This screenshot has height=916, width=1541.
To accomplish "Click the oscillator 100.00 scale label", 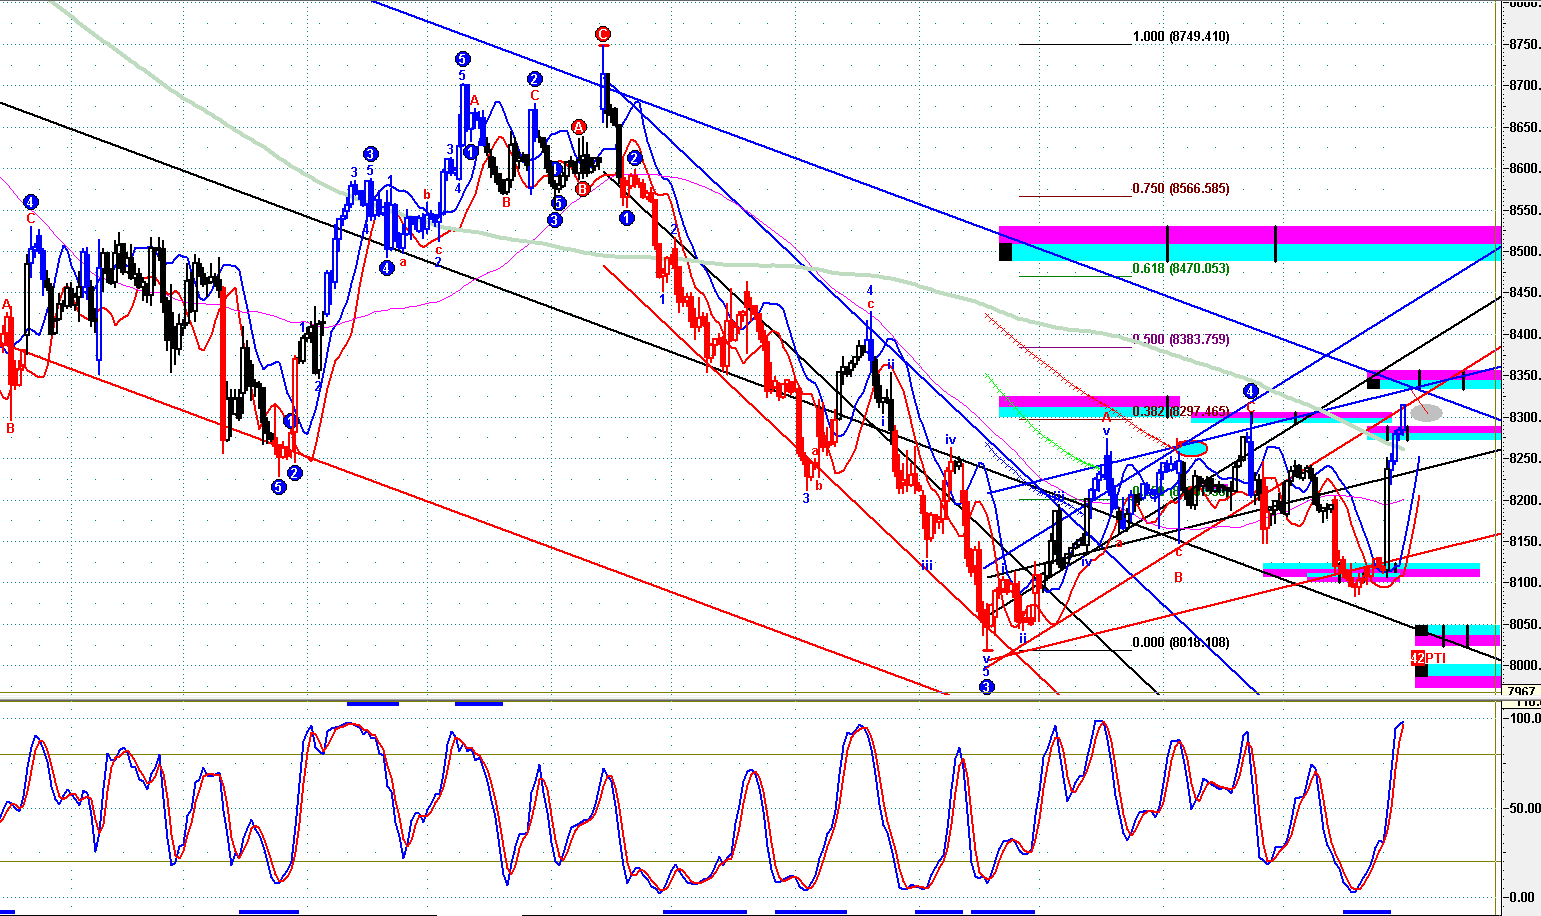I will tap(1525, 718).
